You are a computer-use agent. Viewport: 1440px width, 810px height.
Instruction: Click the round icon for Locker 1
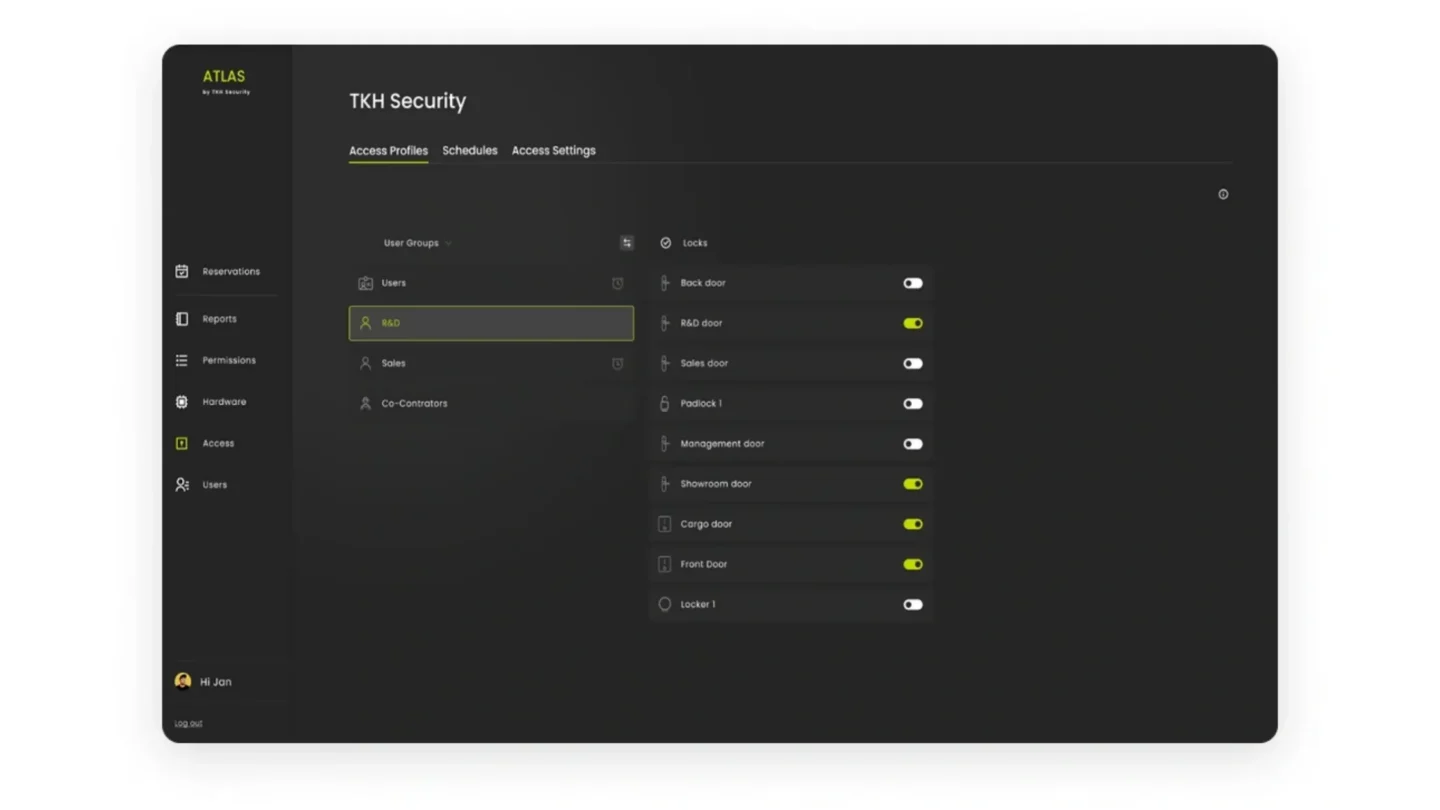[665, 604]
